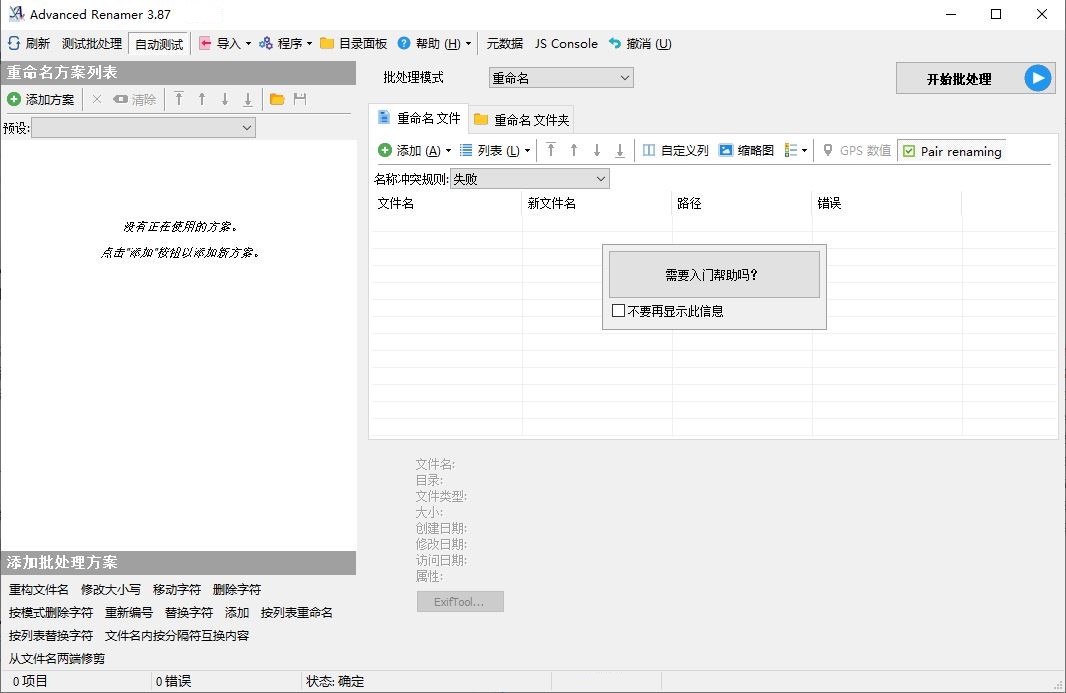Switch to the 重命名 文件 tab

(x=419, y=118)
